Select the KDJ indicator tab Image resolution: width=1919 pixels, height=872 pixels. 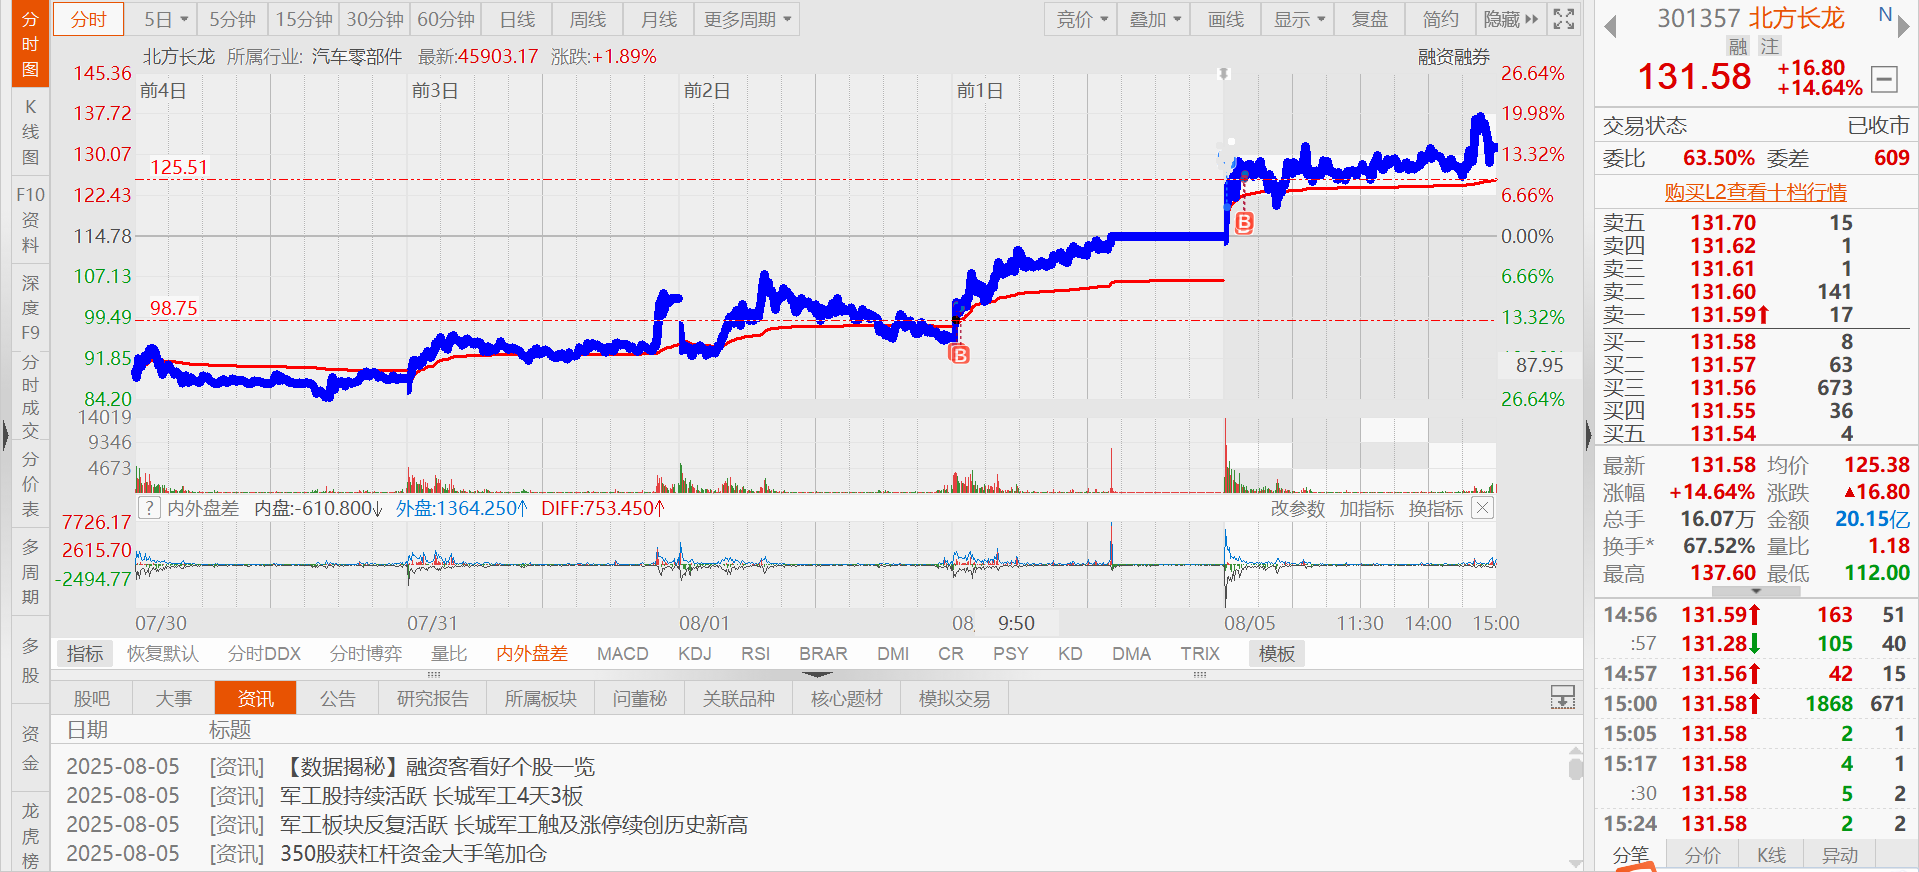tap(695, 653)
